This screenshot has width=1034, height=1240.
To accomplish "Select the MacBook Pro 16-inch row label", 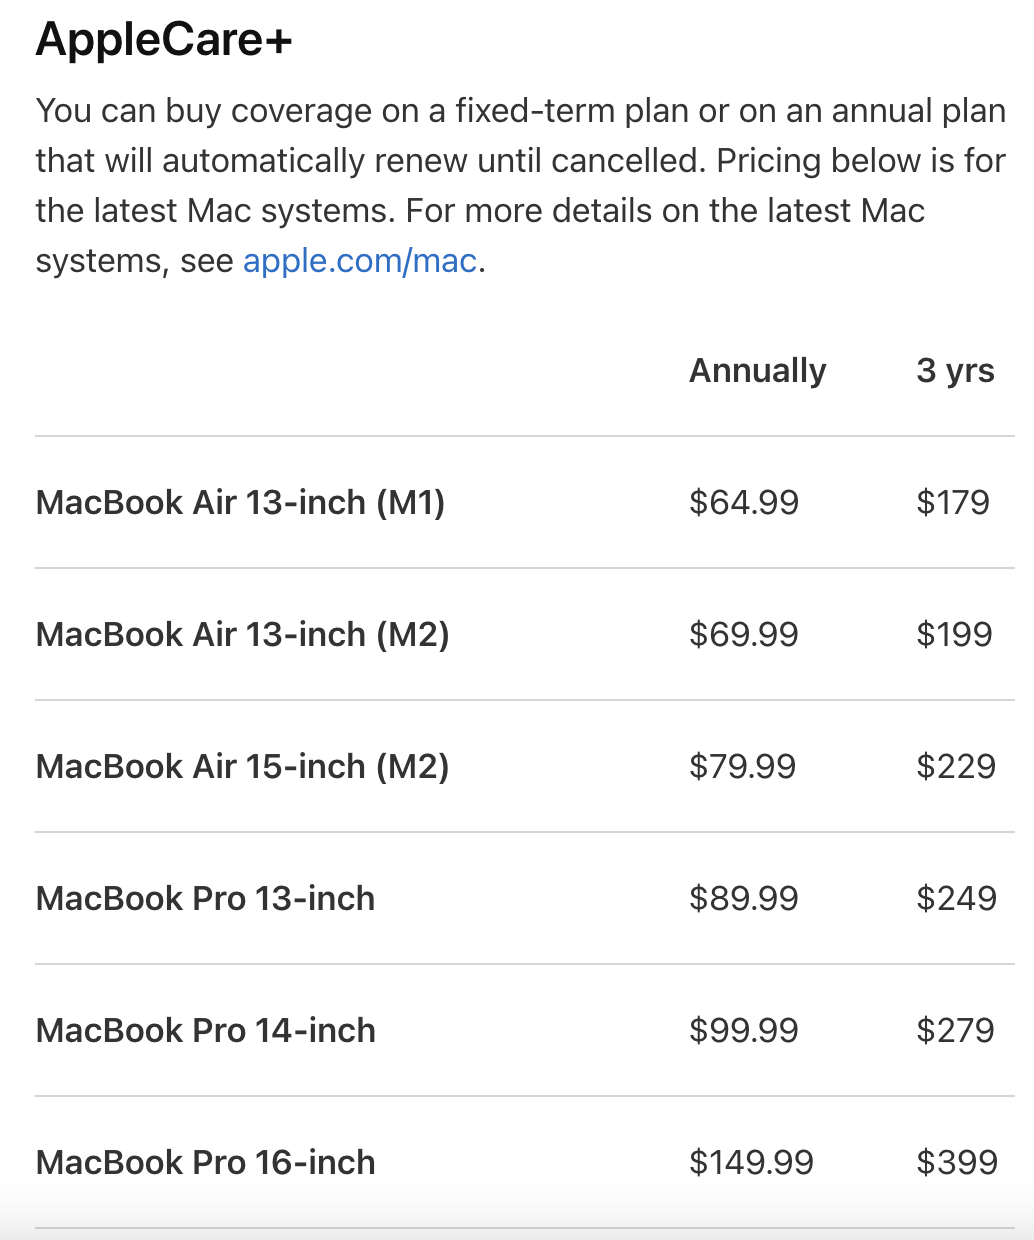I will (206, 1162).
